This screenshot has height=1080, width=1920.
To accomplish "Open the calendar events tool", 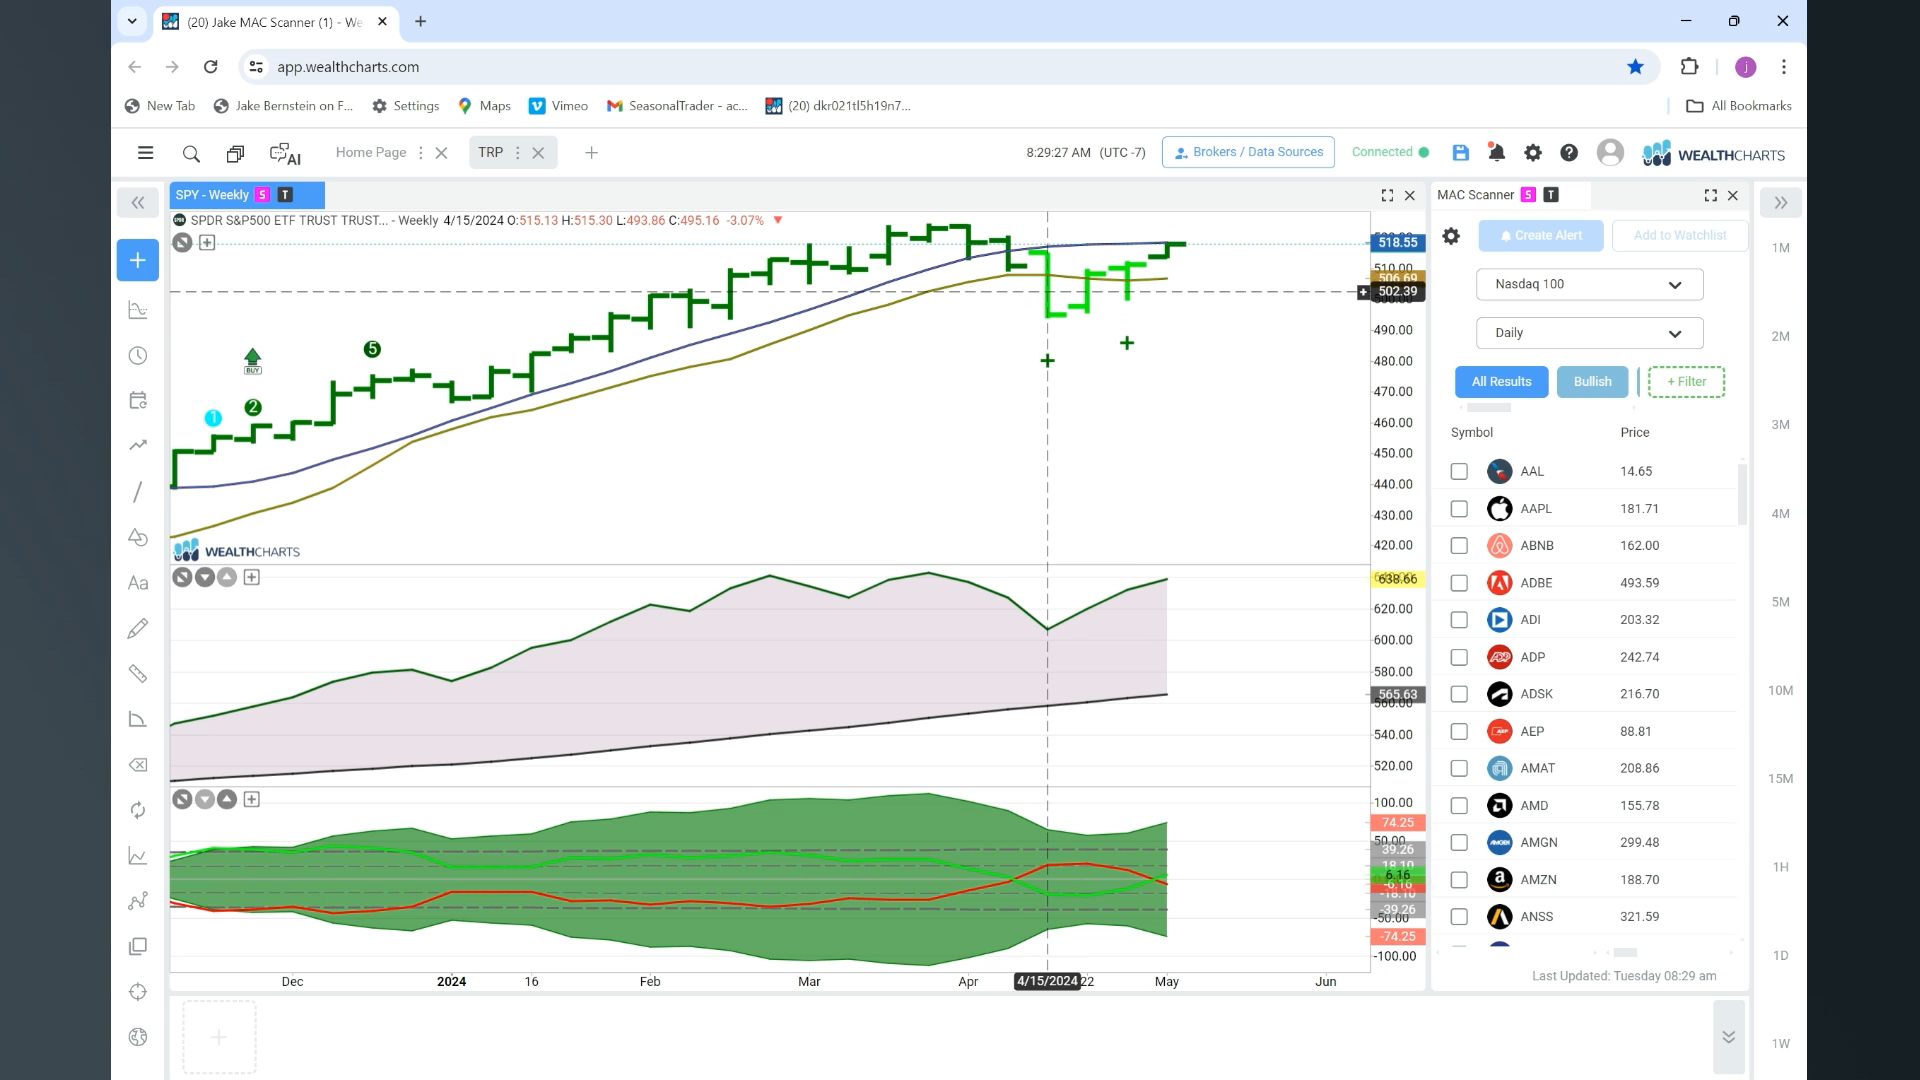I will pyautogui.click(x=138, y=400).
